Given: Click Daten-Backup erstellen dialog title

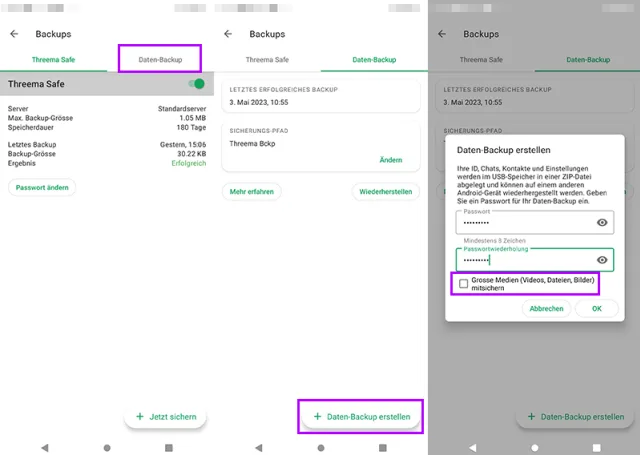Looking at the screenshot, I should tap(503, 150).
